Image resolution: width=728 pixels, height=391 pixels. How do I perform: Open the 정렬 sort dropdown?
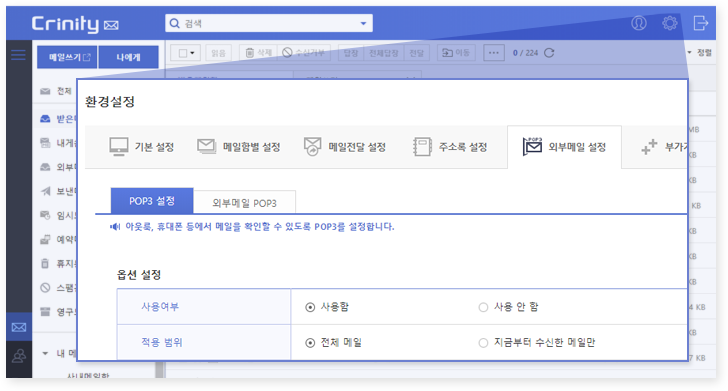click(700, 52)
